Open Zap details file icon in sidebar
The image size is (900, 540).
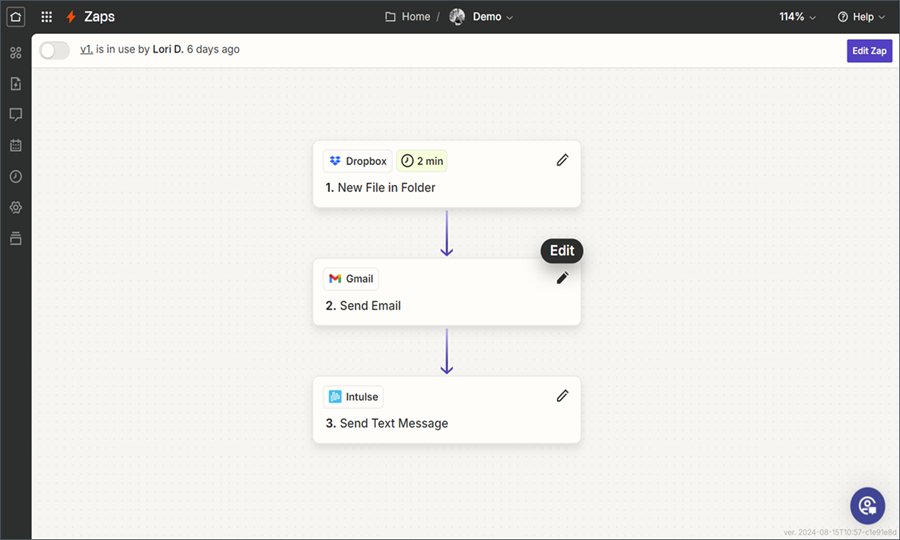(x=15, y=84)
